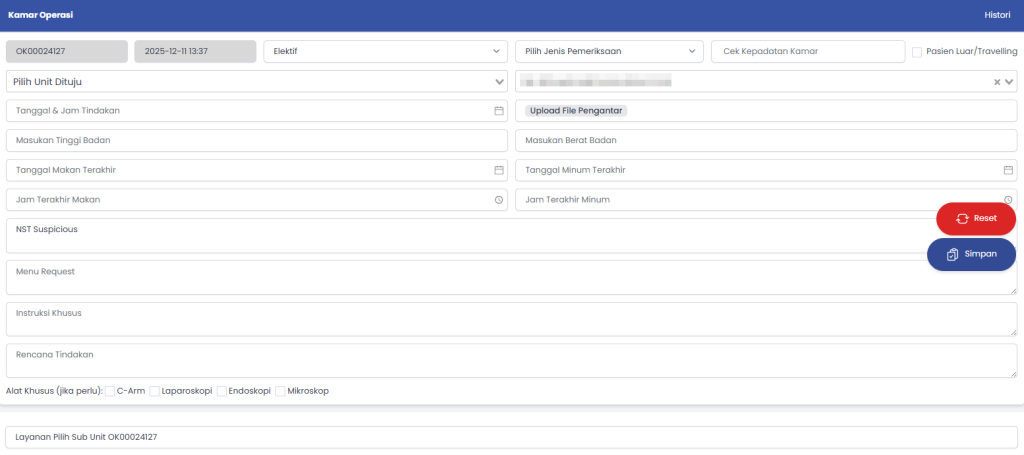
Task: Click the Rencana Tindakan text area
Action: (511, 361)
